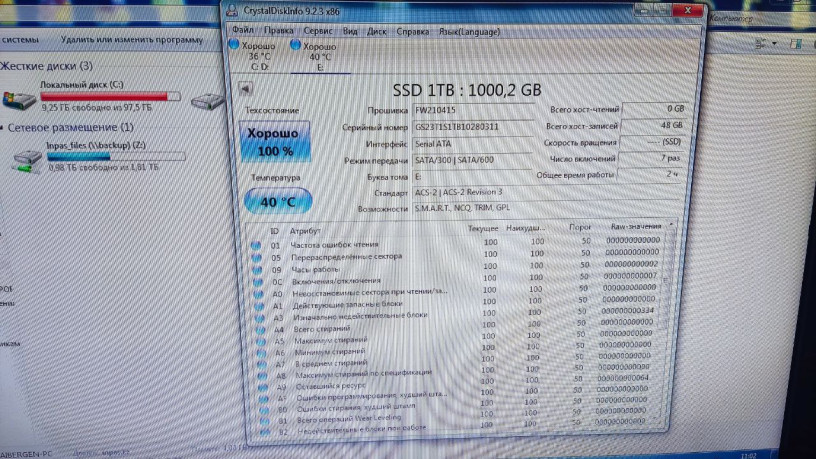Click the status icon of attribute 05
The height and width of the screenshot is (459, 816).
(x=257, y=258)
